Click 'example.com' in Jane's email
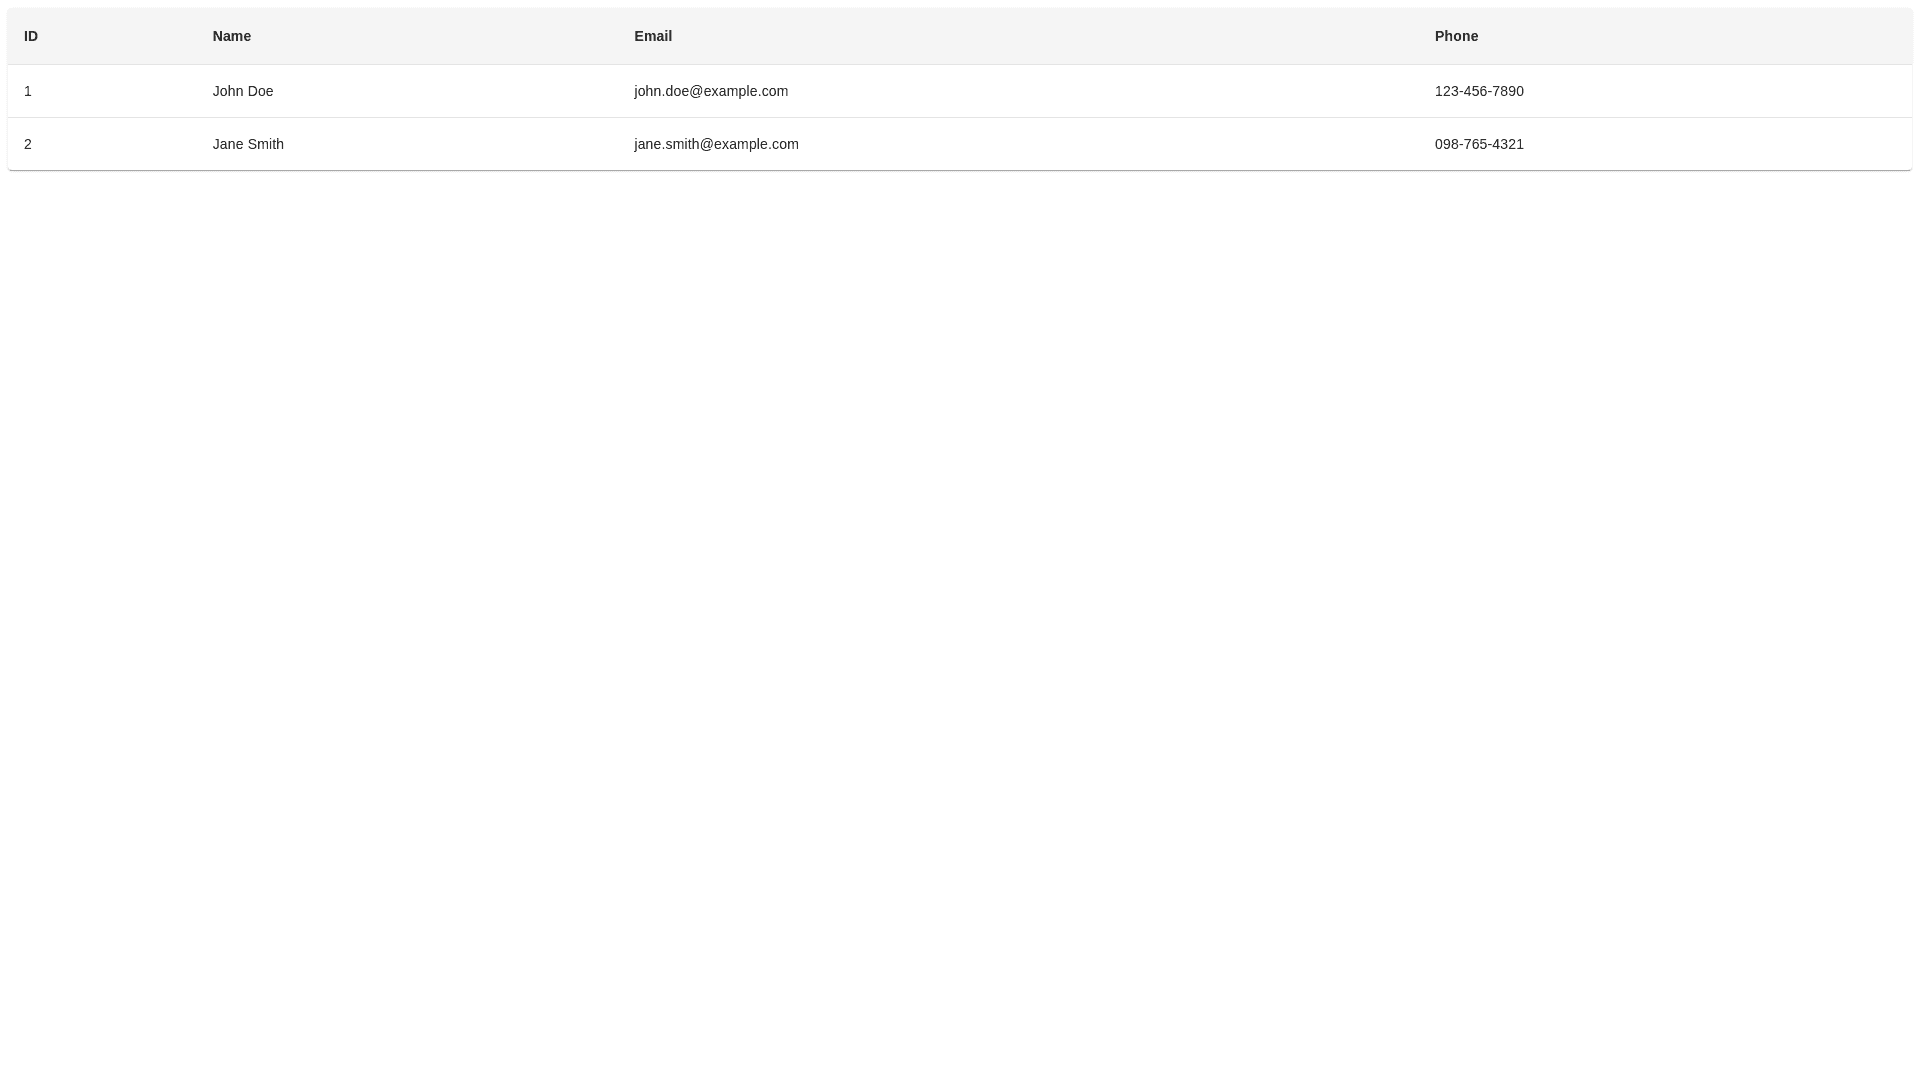The image size is (1920, 1080). pos(757,144)
